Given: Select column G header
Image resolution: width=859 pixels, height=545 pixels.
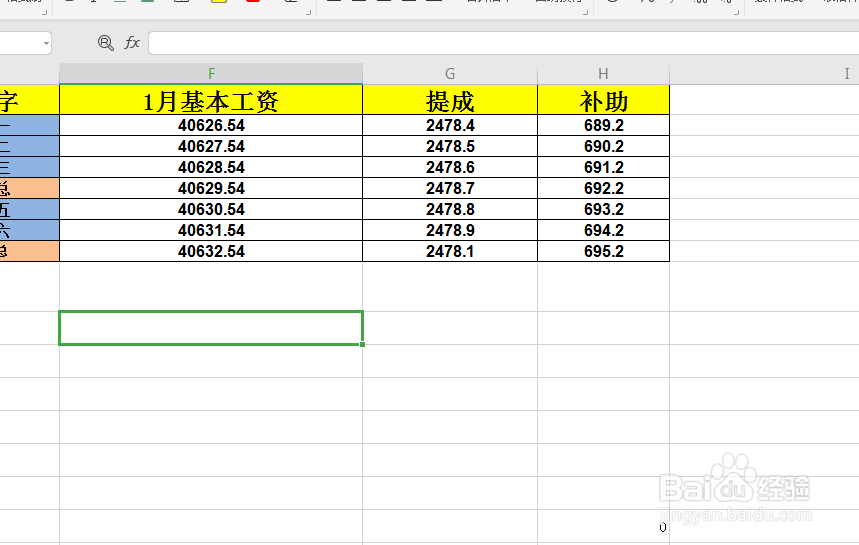Looking at the screenshot, I should click(450, 73).
